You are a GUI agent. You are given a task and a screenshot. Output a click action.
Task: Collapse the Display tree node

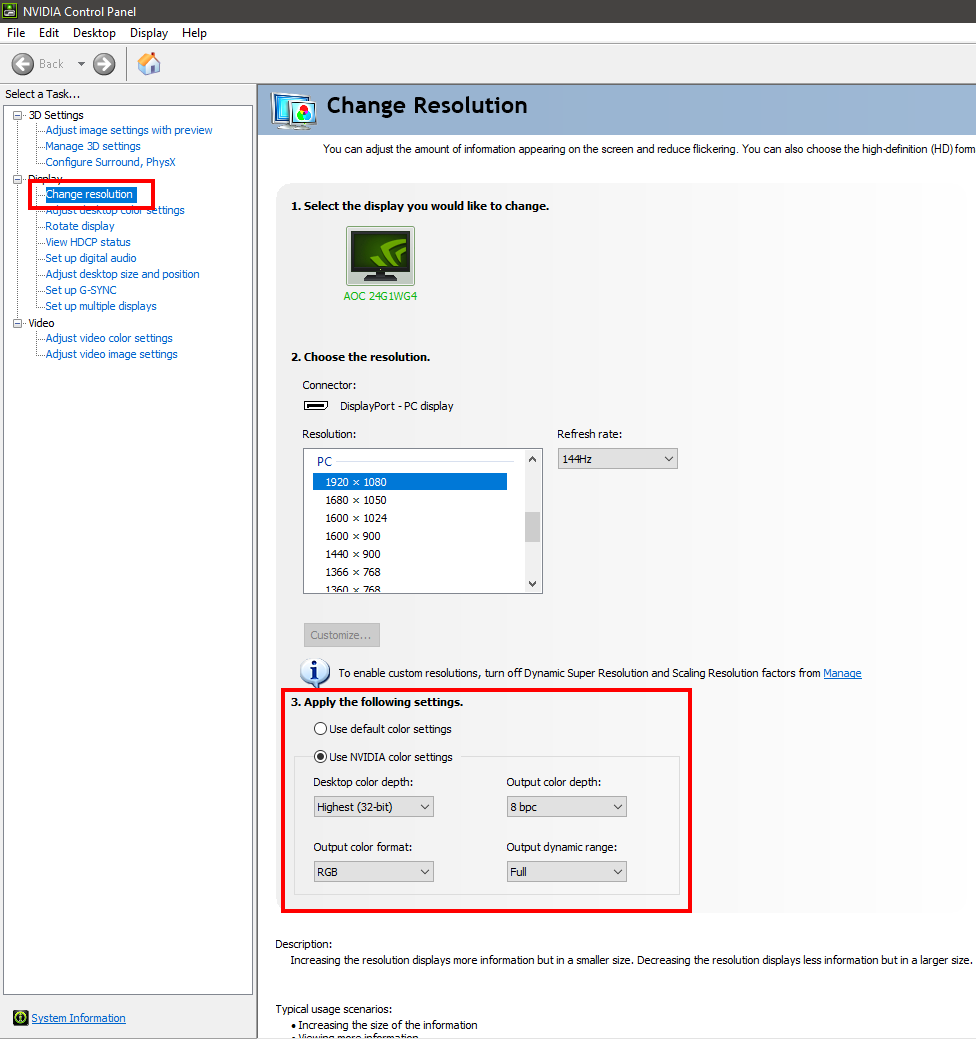point(18,179)
